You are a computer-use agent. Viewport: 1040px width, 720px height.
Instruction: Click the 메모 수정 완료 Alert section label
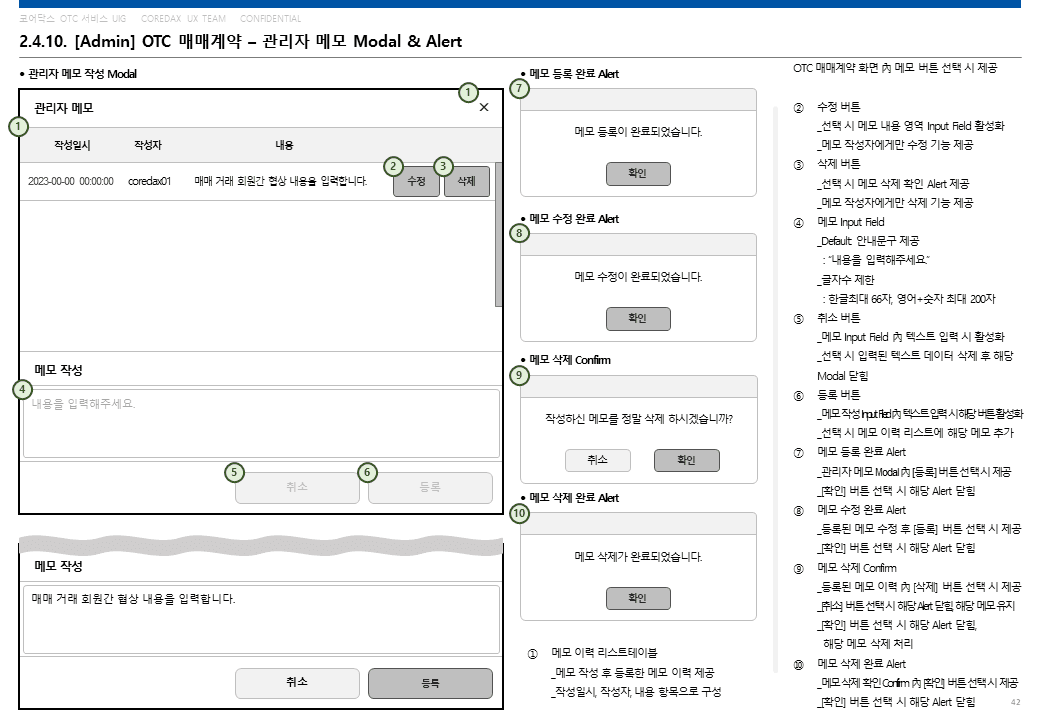(x=574, y=219)
